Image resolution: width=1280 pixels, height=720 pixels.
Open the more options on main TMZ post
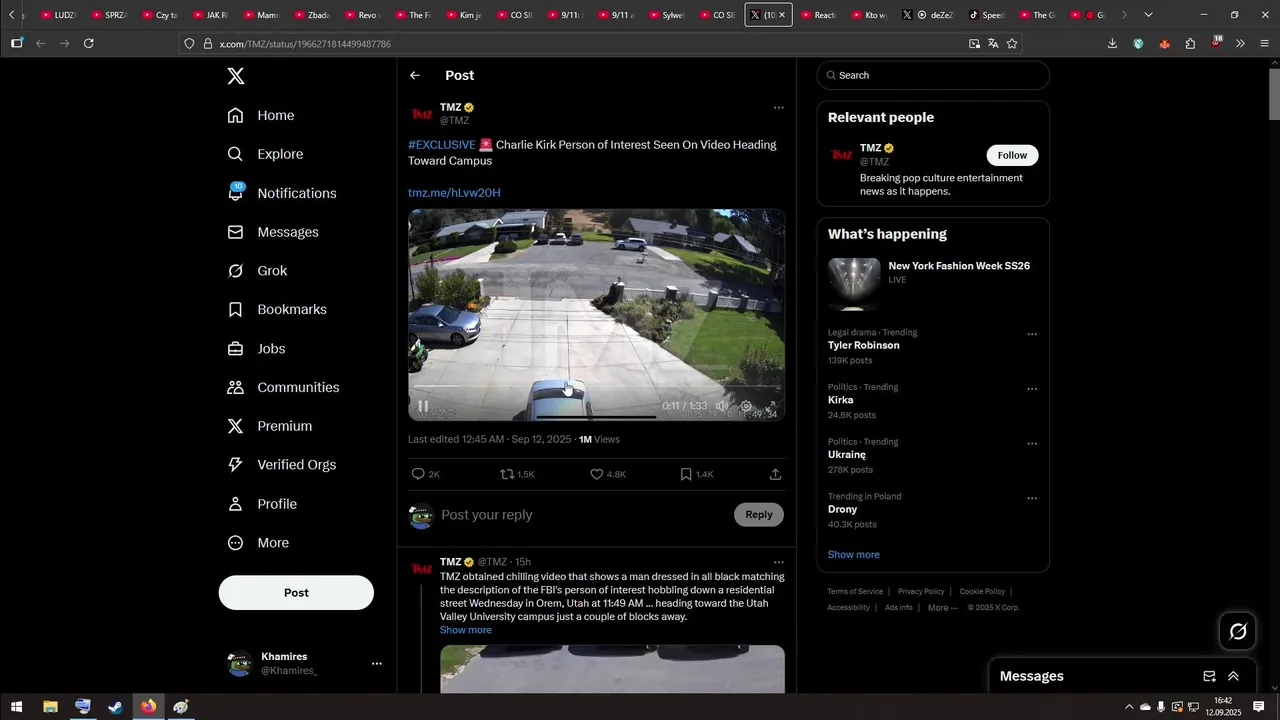coord(779,107)
